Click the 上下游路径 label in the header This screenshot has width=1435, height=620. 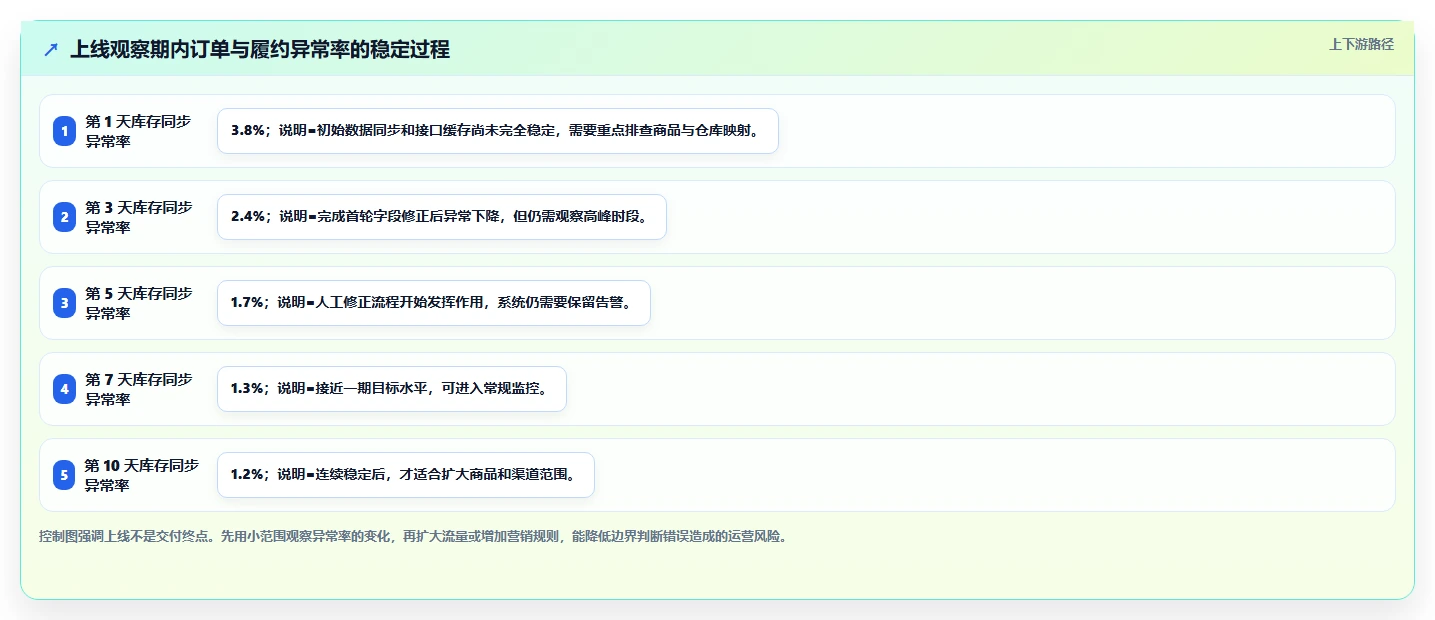(x=1361, y=44)
